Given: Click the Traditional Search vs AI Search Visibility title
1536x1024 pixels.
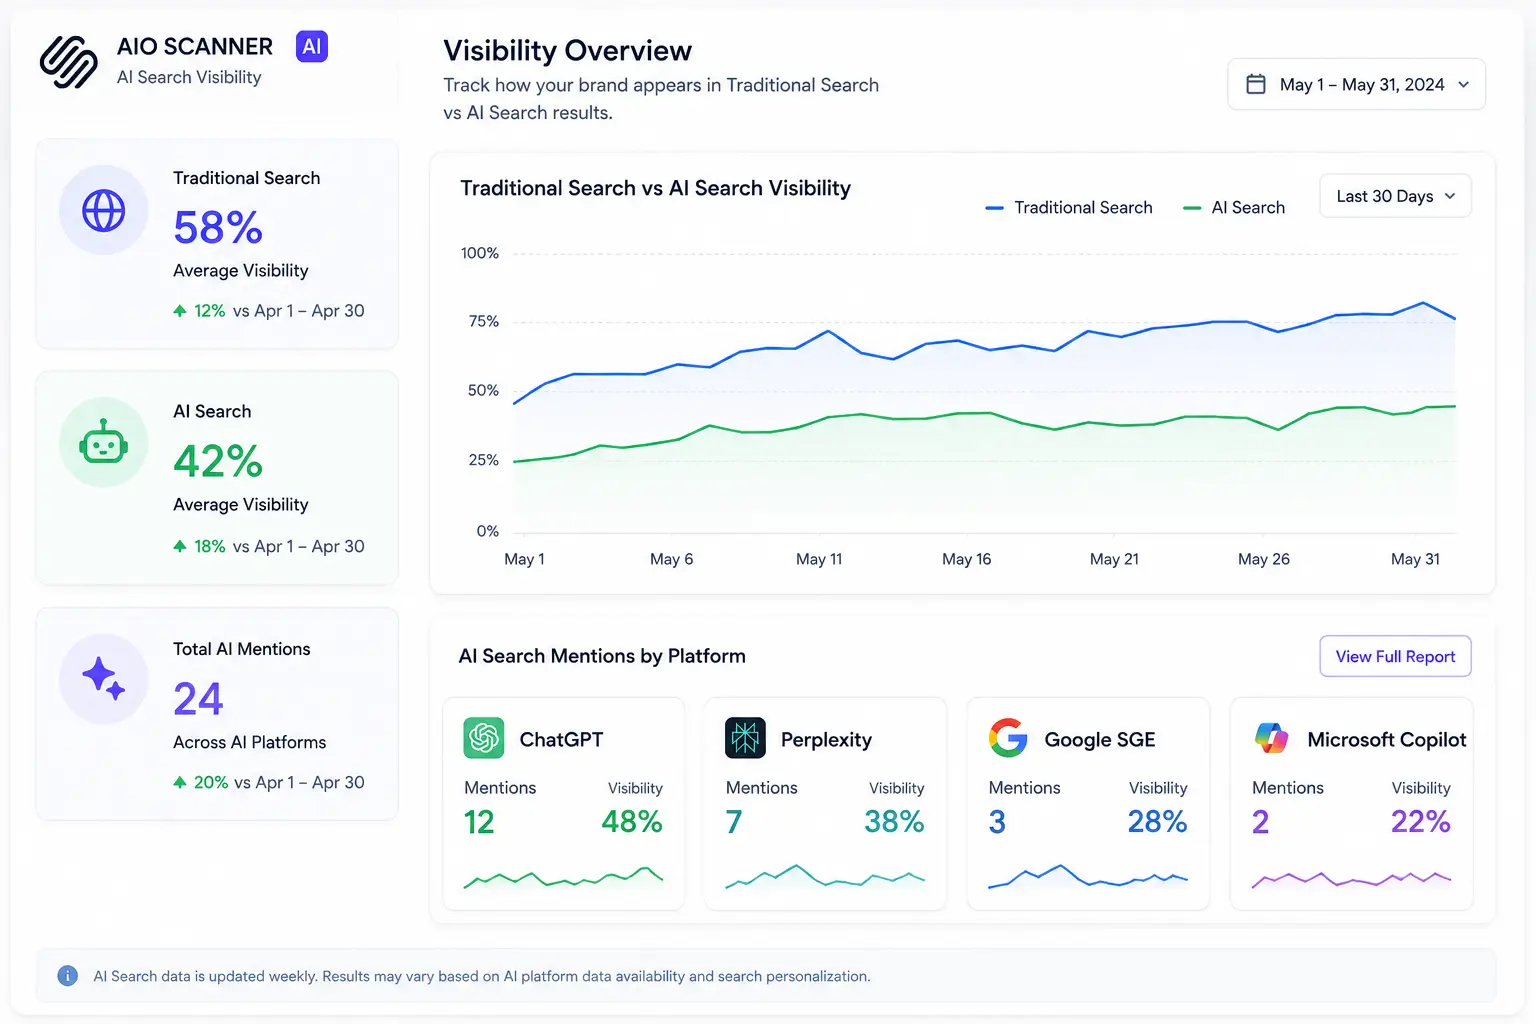Looking at the screenshot, I should click(x=656, y=188).
